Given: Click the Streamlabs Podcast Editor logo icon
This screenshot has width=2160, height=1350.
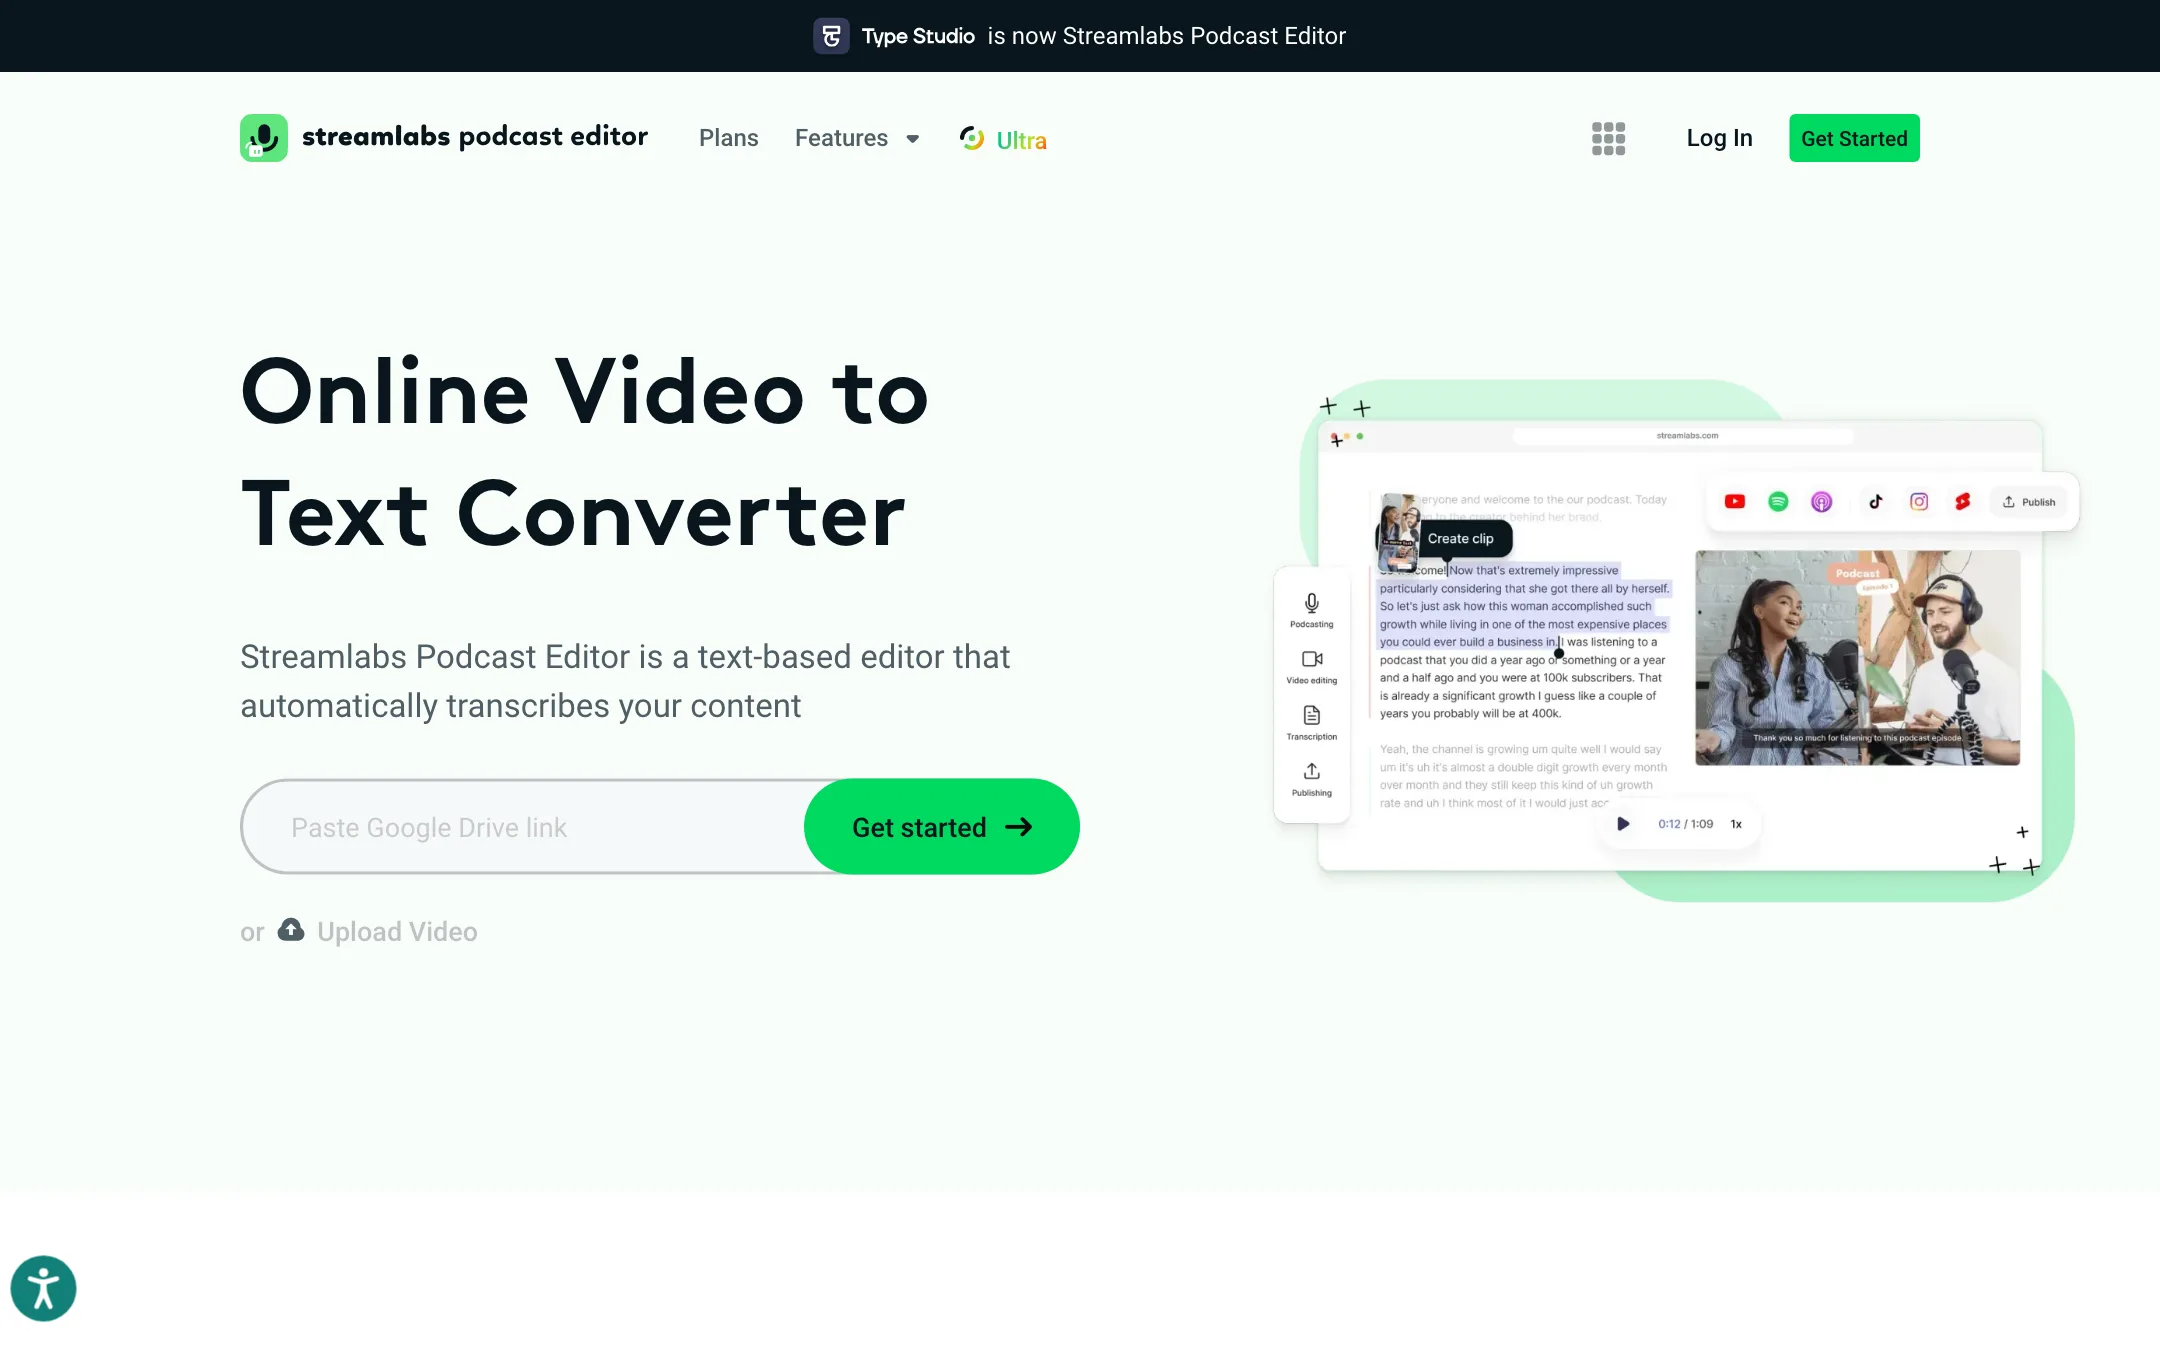Looking at the screenshot, I should coord(264,138).
